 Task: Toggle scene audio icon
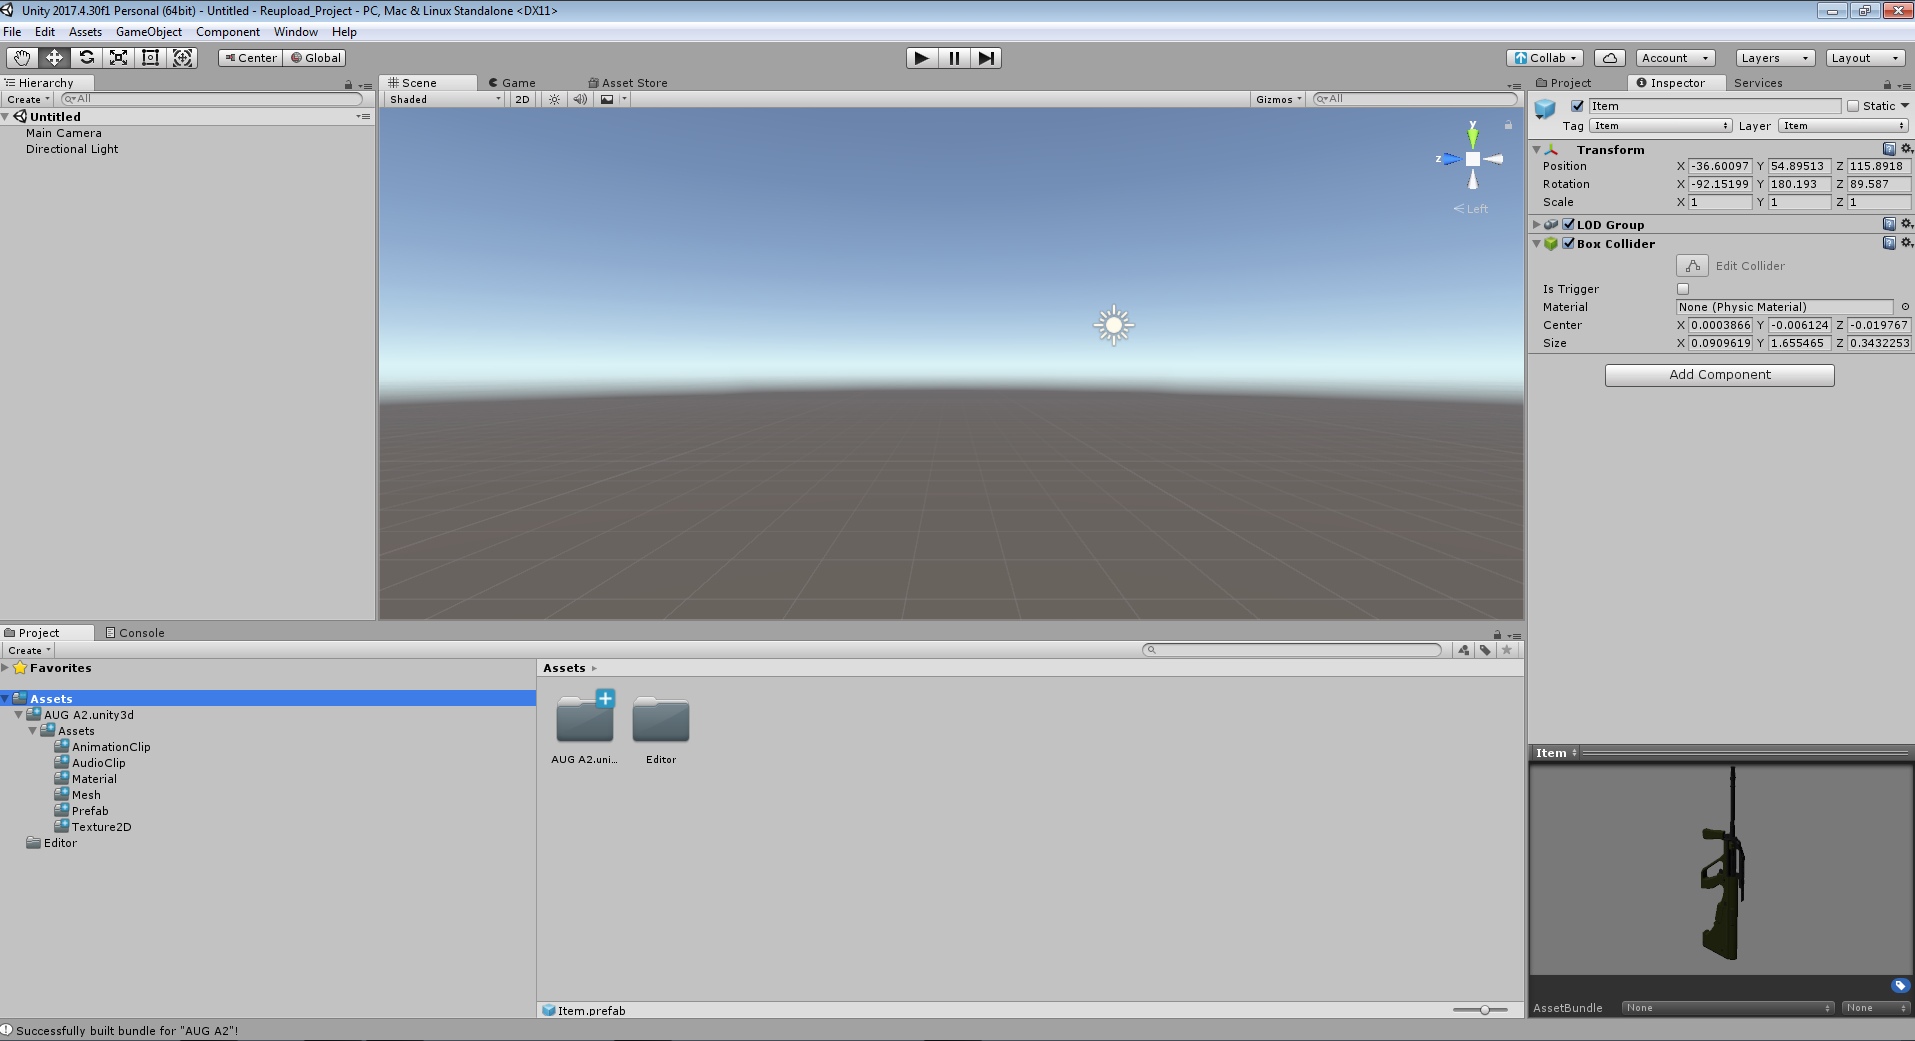(x=580, y=99)
